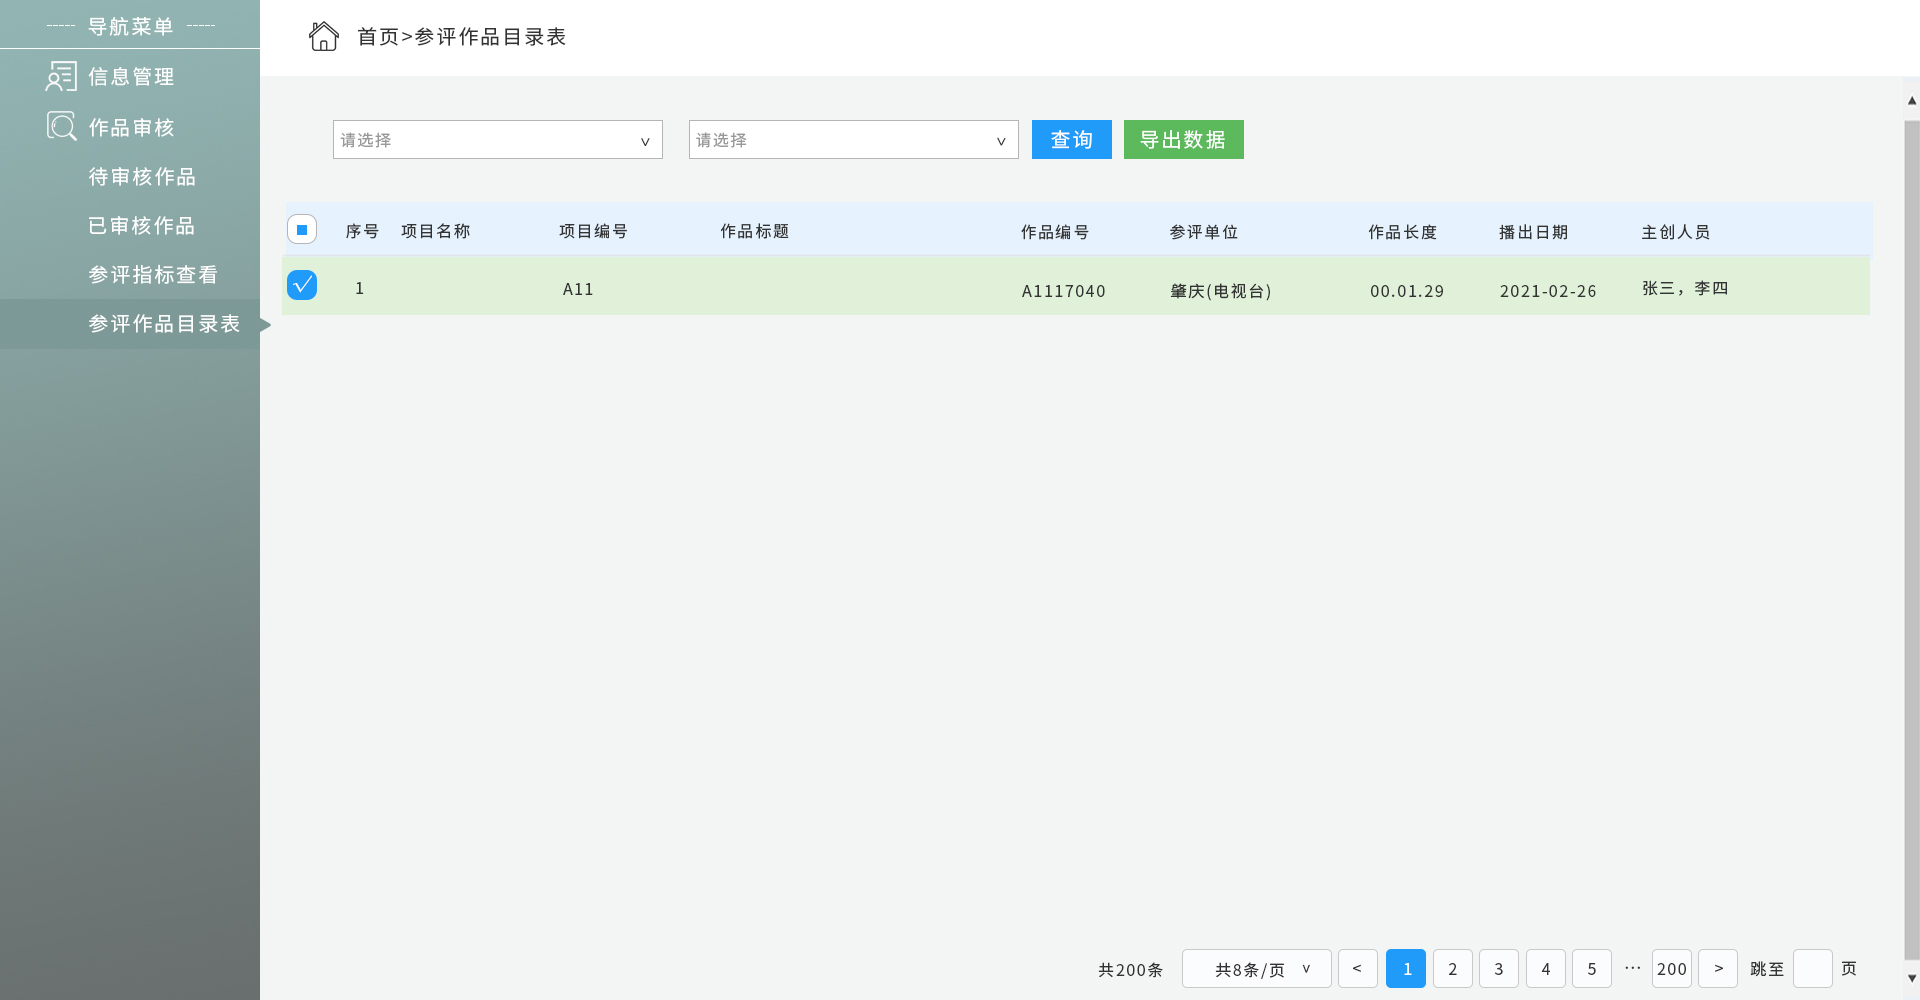Uncheck the row 1 checkbox
1920x1000 pixels.
[x=302, y=285]
